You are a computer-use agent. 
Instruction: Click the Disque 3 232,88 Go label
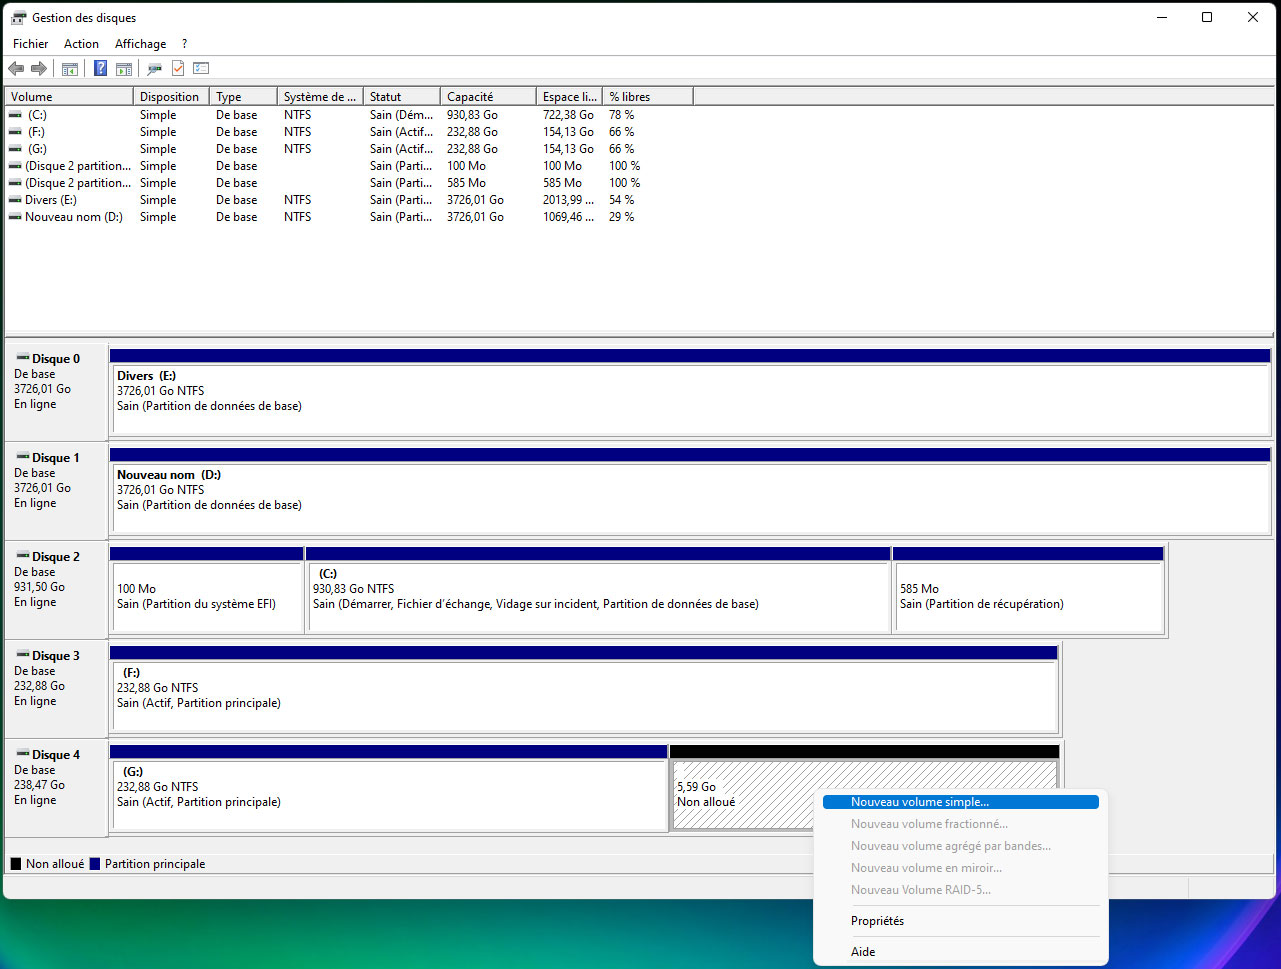tap(39, 686)
